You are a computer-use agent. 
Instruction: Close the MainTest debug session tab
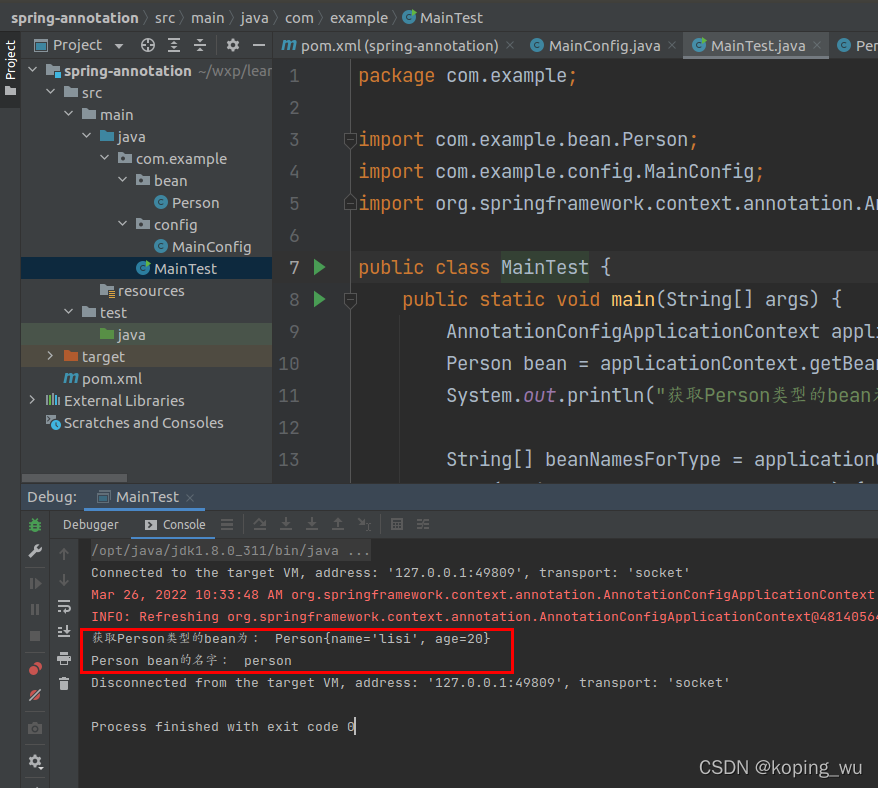(x=190, y=498)
